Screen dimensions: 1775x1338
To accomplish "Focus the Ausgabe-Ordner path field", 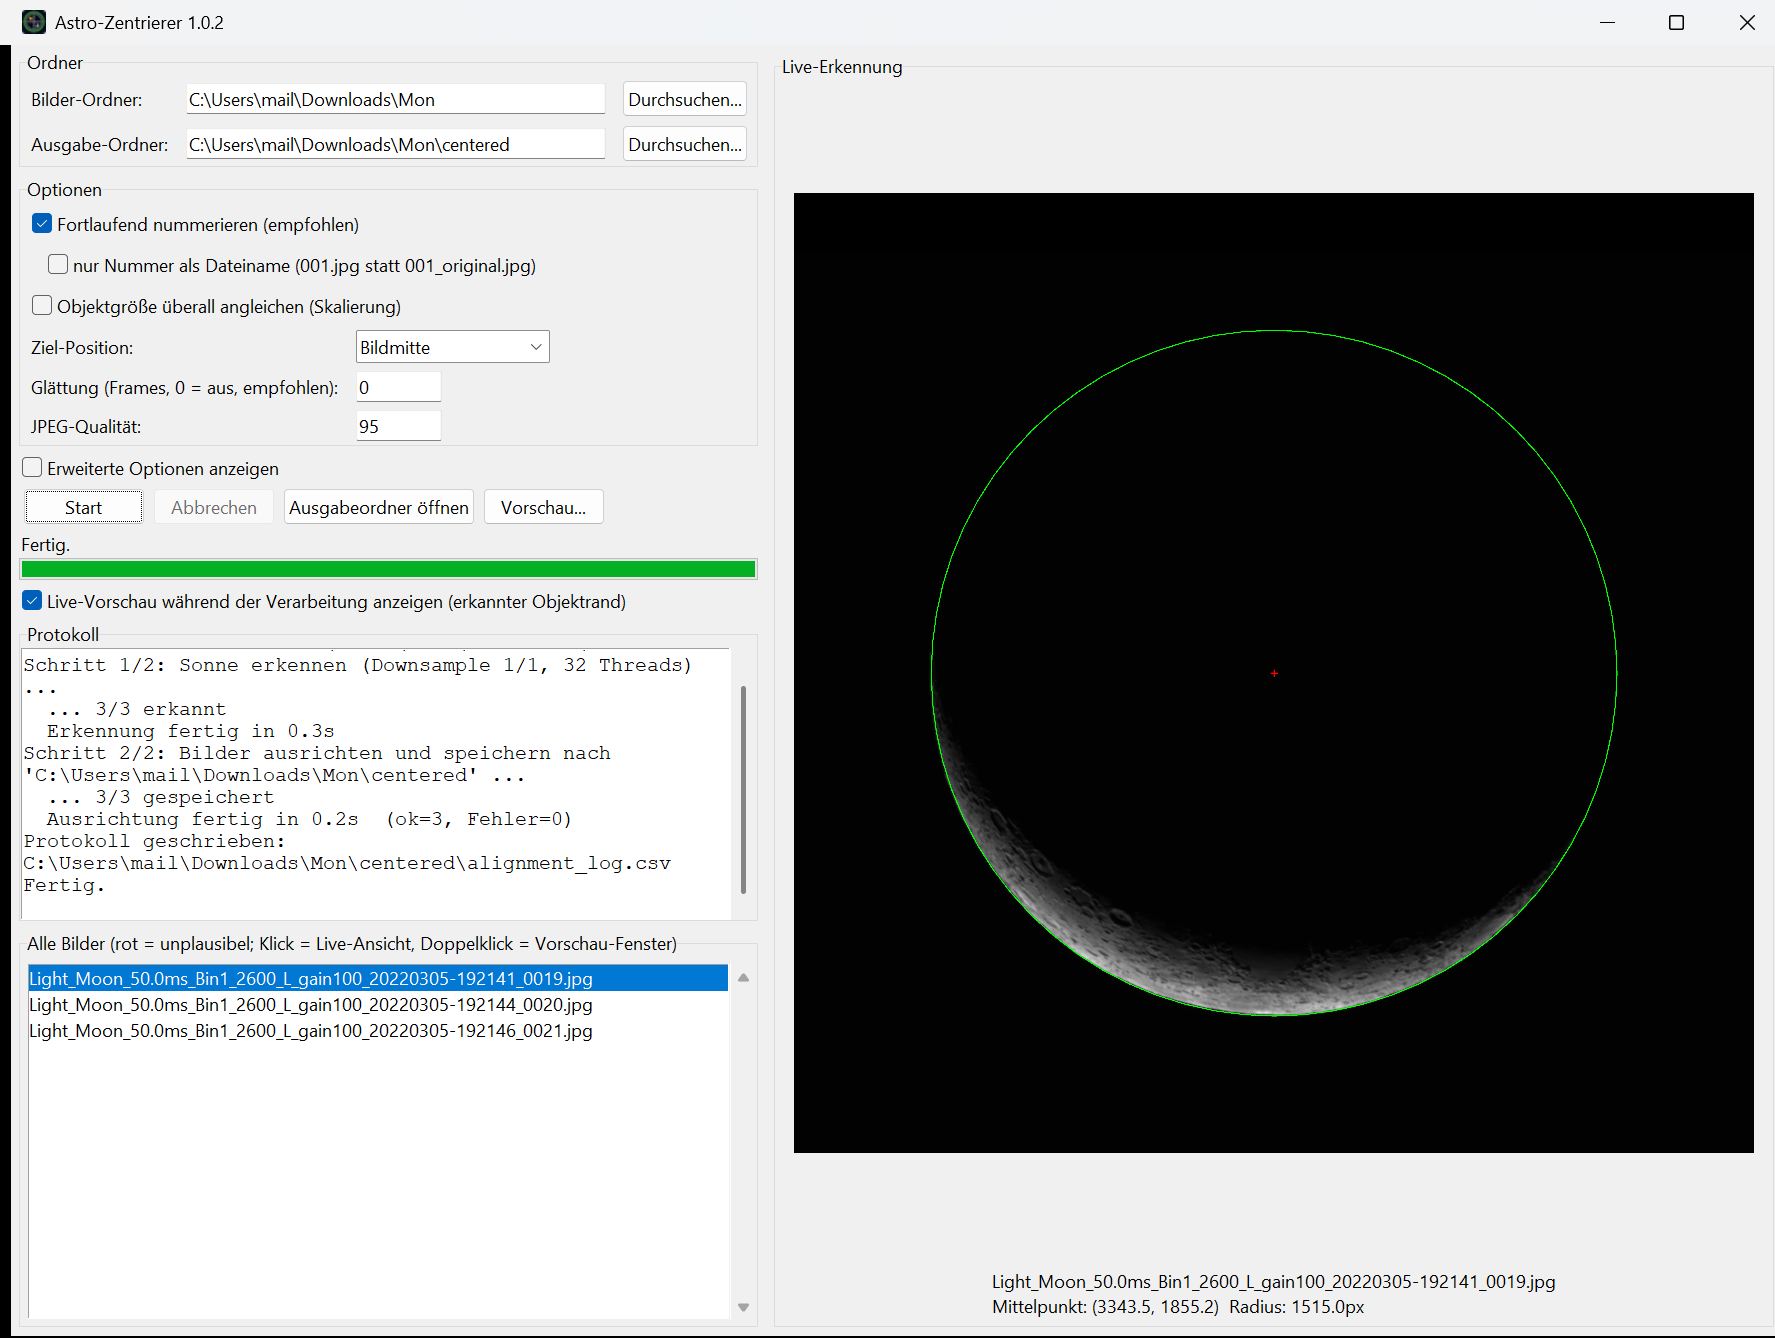I will (396, 144).
